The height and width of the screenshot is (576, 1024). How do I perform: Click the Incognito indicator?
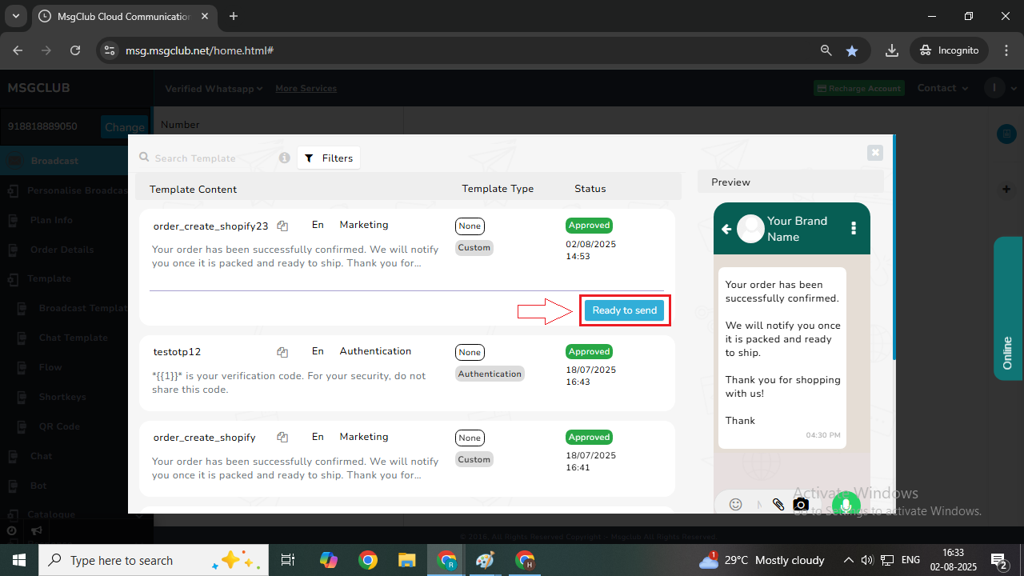tap(949, 50)
